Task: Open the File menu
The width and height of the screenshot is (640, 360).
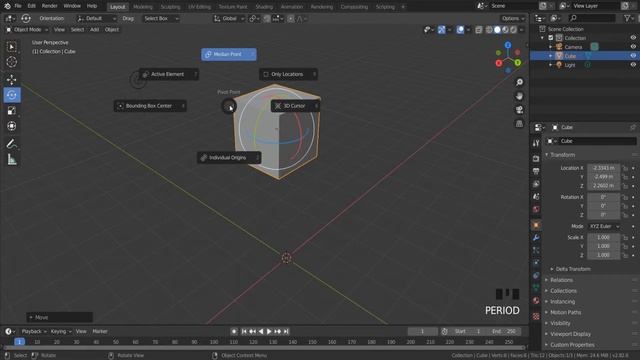Action: click(x=18, y=6)
